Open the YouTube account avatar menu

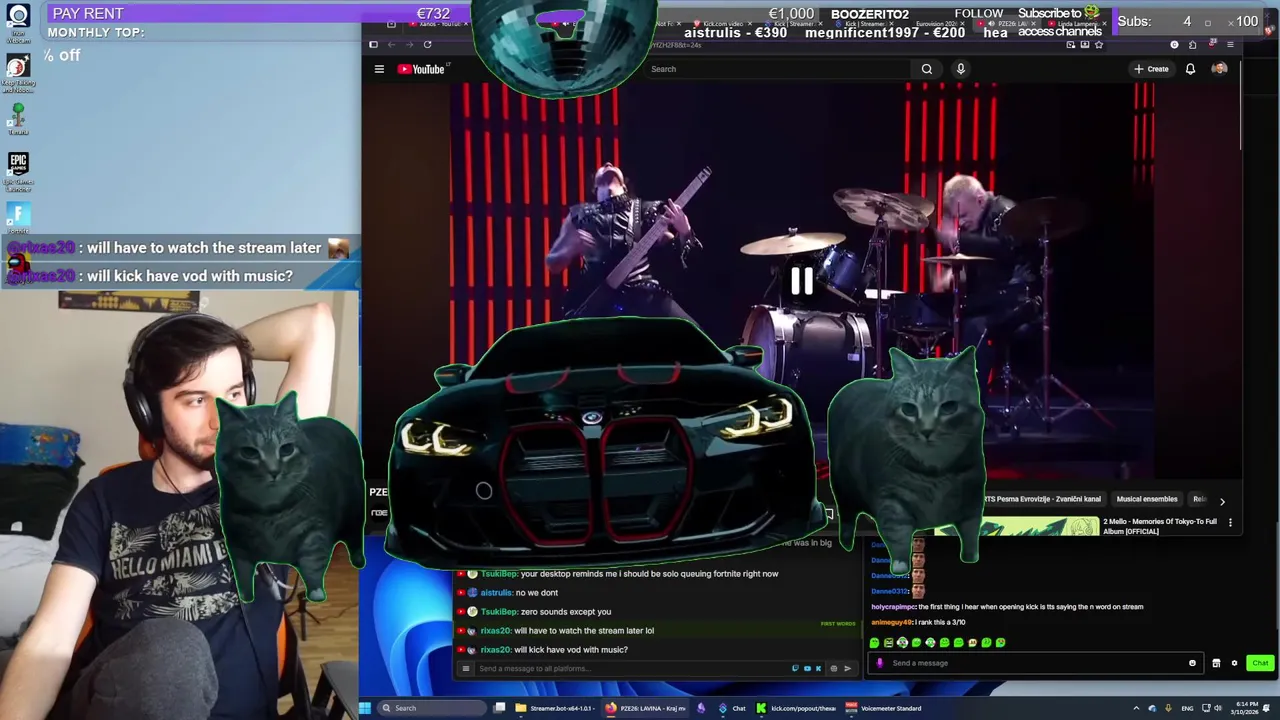tap(1219, 69)
